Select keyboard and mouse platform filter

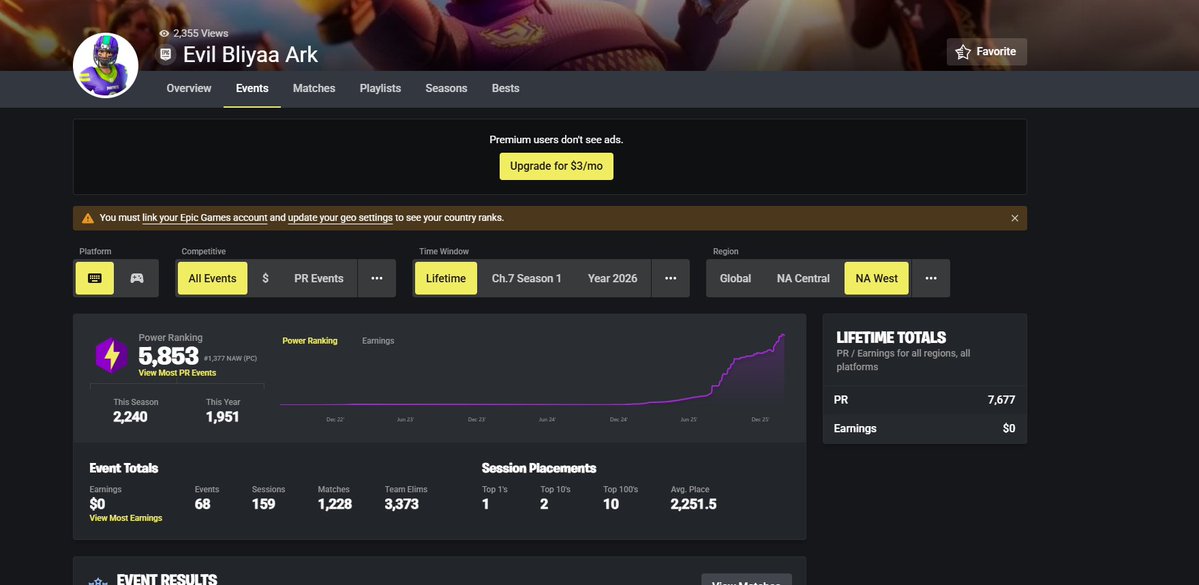95,278
